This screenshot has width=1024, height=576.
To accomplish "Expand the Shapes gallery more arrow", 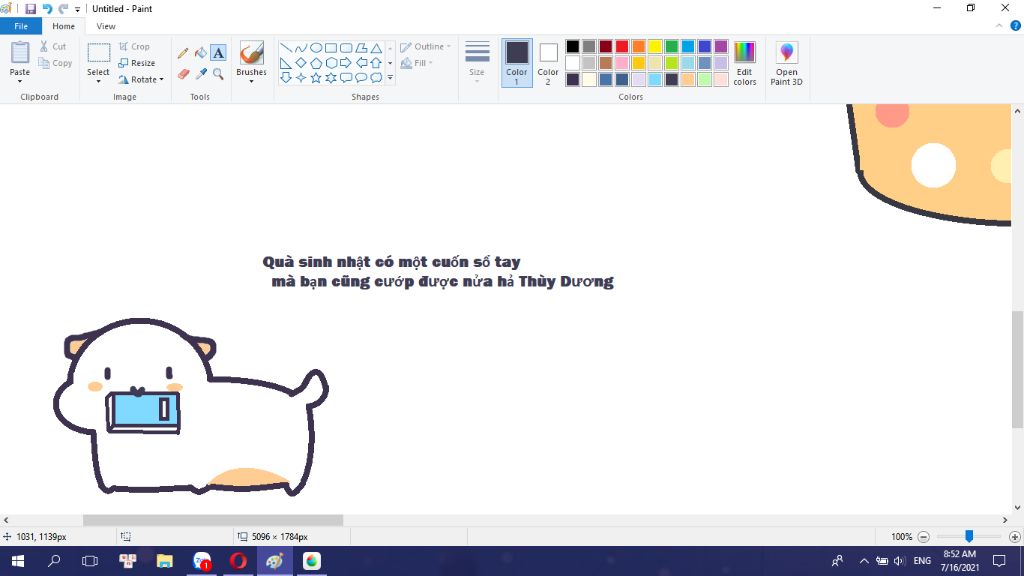I will (390, 78).
